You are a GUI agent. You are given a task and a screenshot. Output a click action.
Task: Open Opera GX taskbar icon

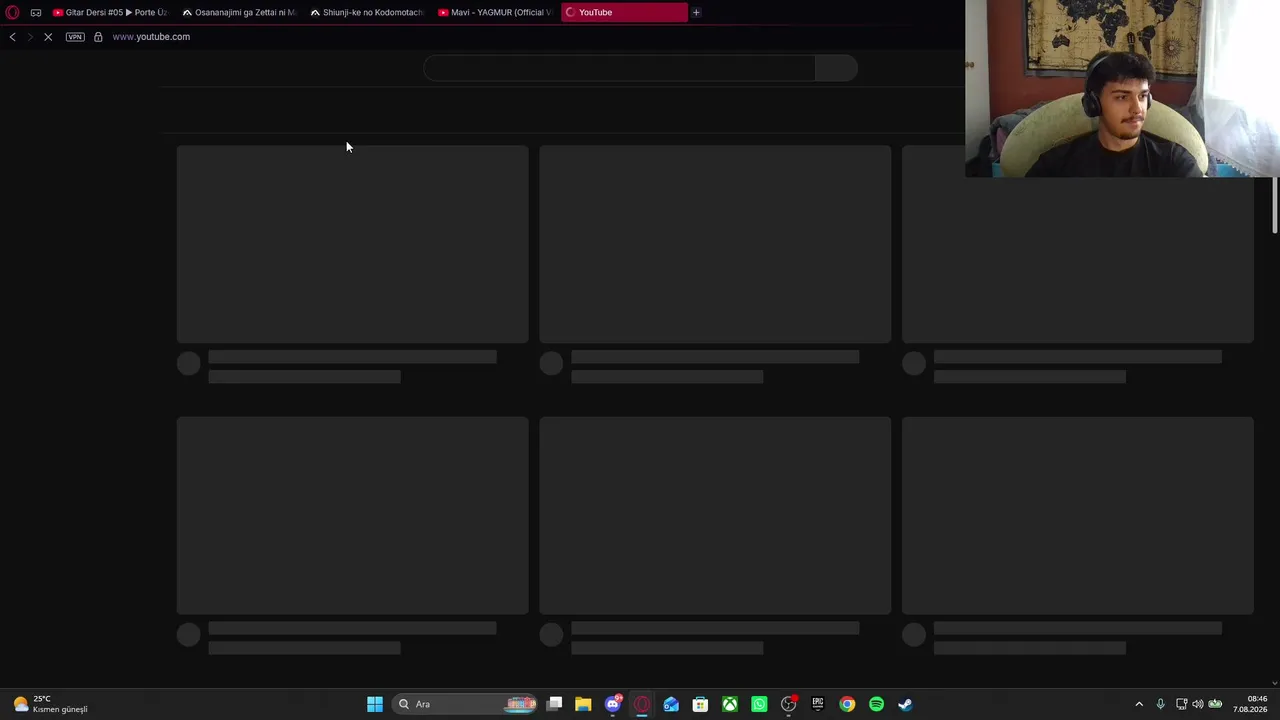point(642,704)
